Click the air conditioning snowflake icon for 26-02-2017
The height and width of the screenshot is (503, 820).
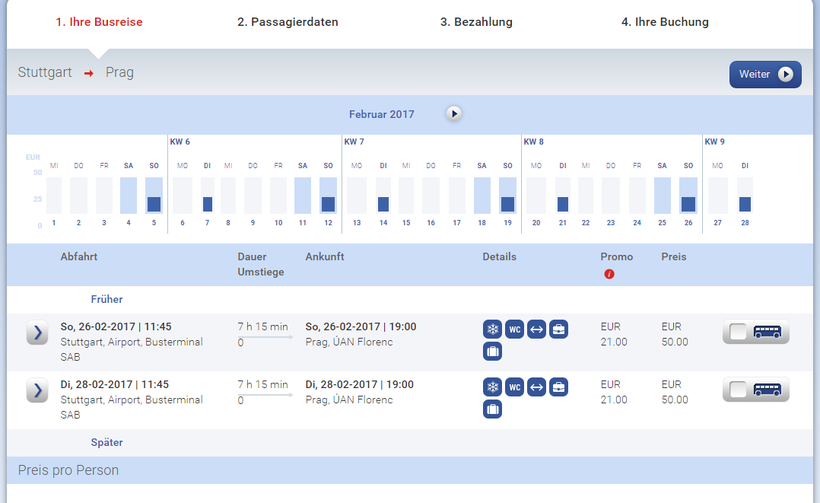tap(492, 330)
